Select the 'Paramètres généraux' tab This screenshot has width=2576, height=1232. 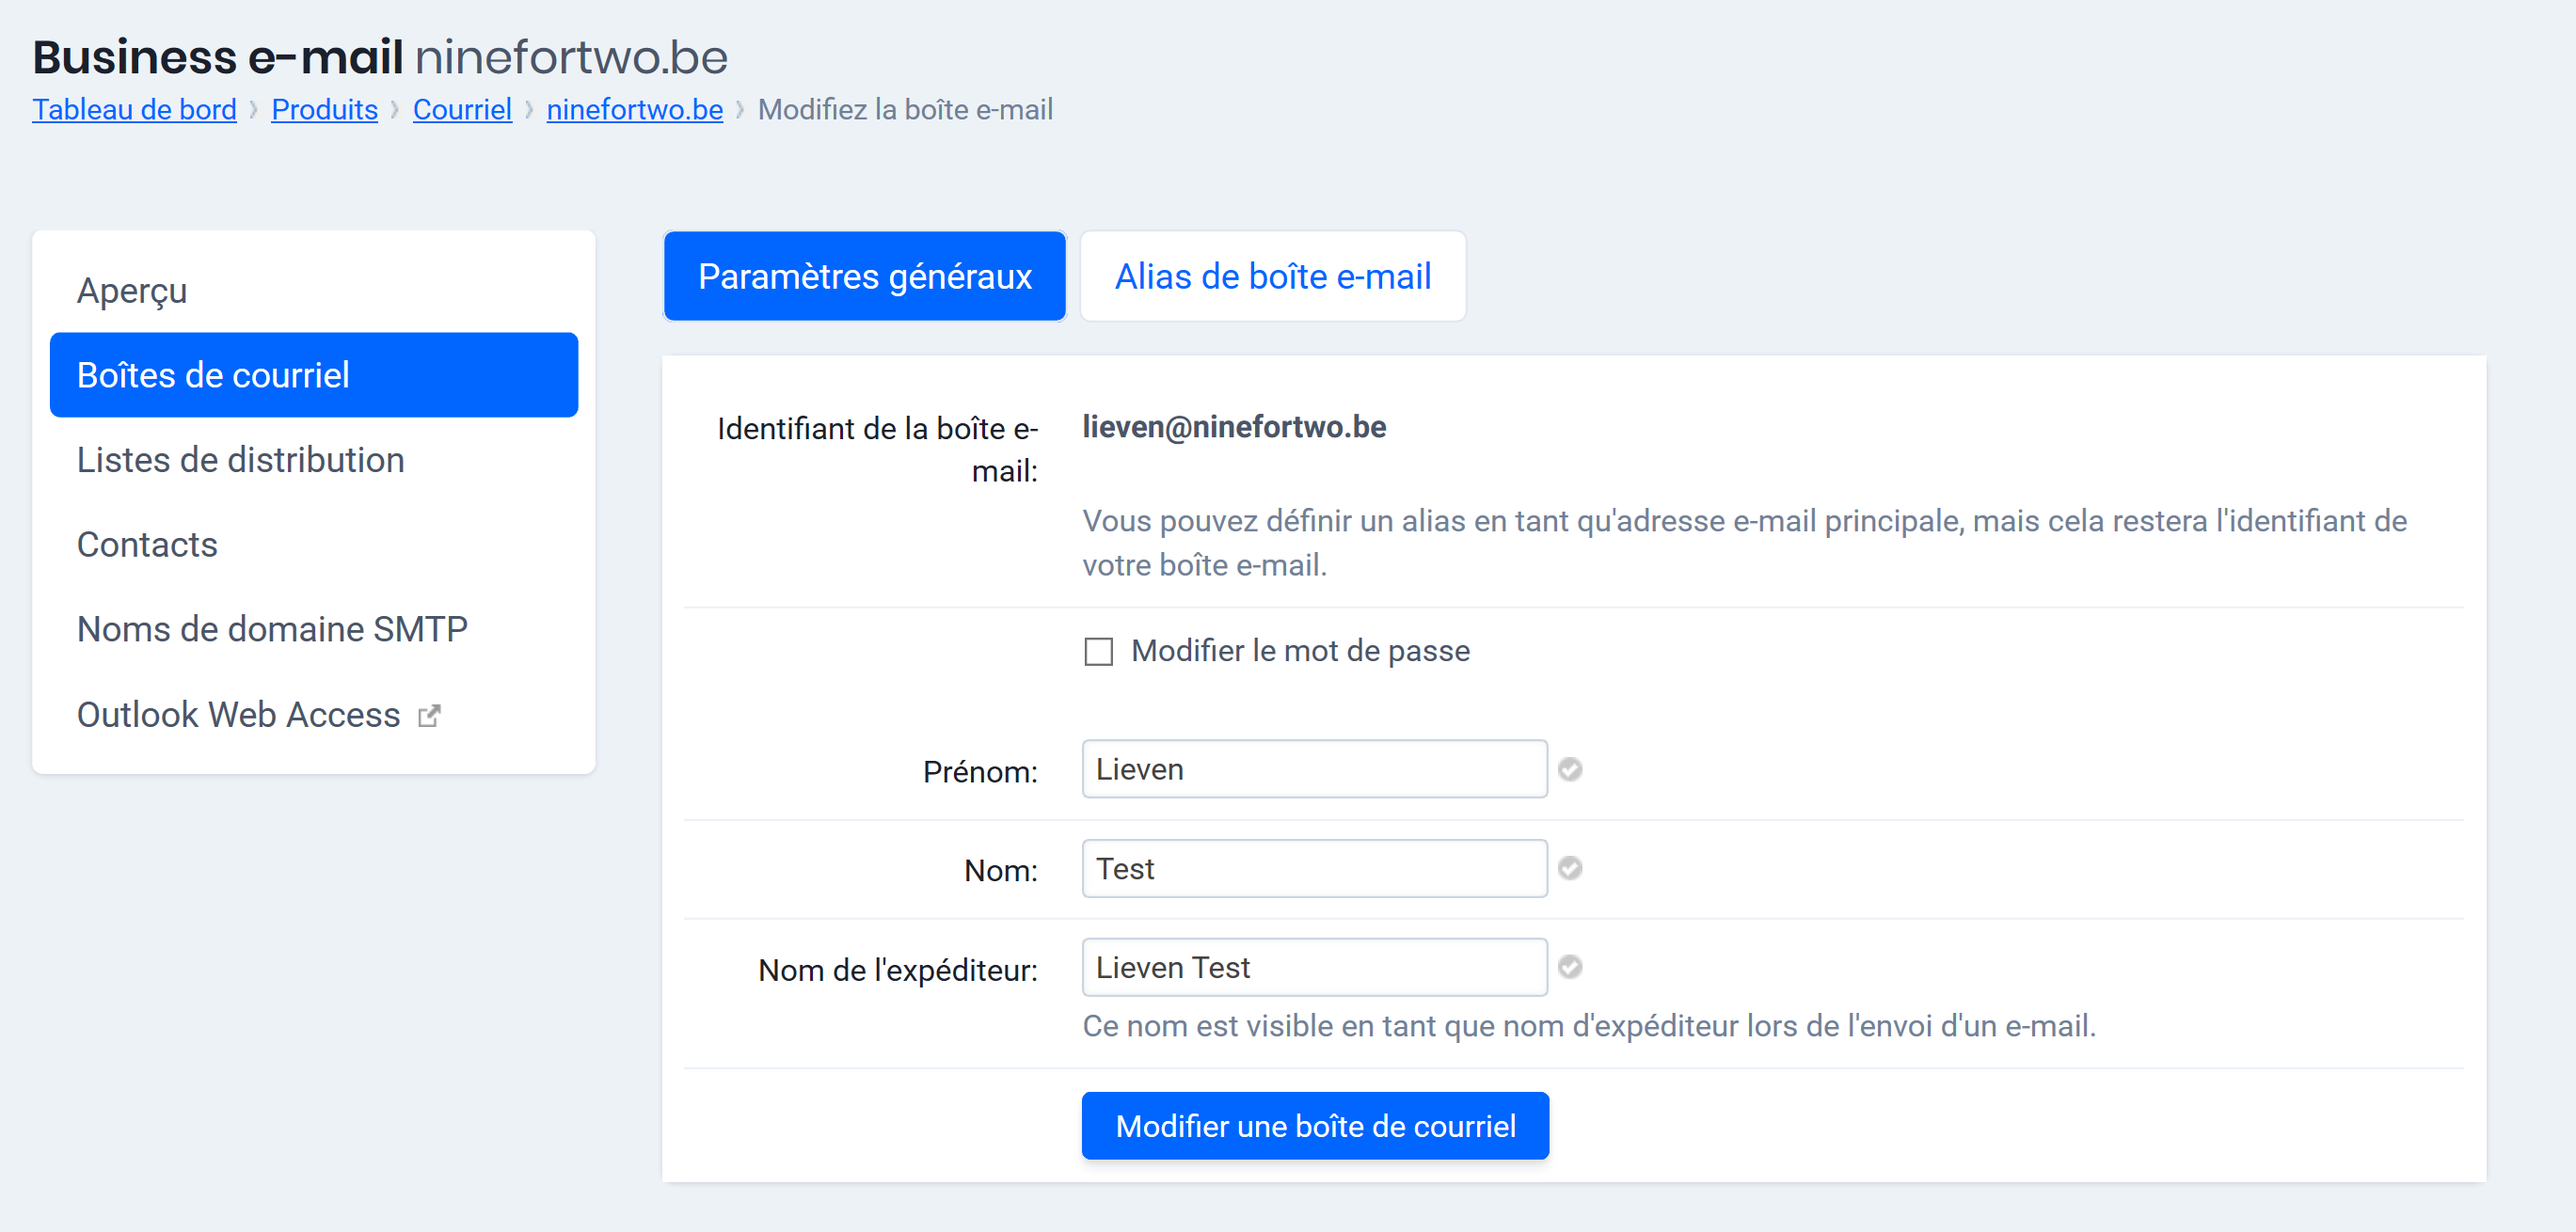click(866, 276)
